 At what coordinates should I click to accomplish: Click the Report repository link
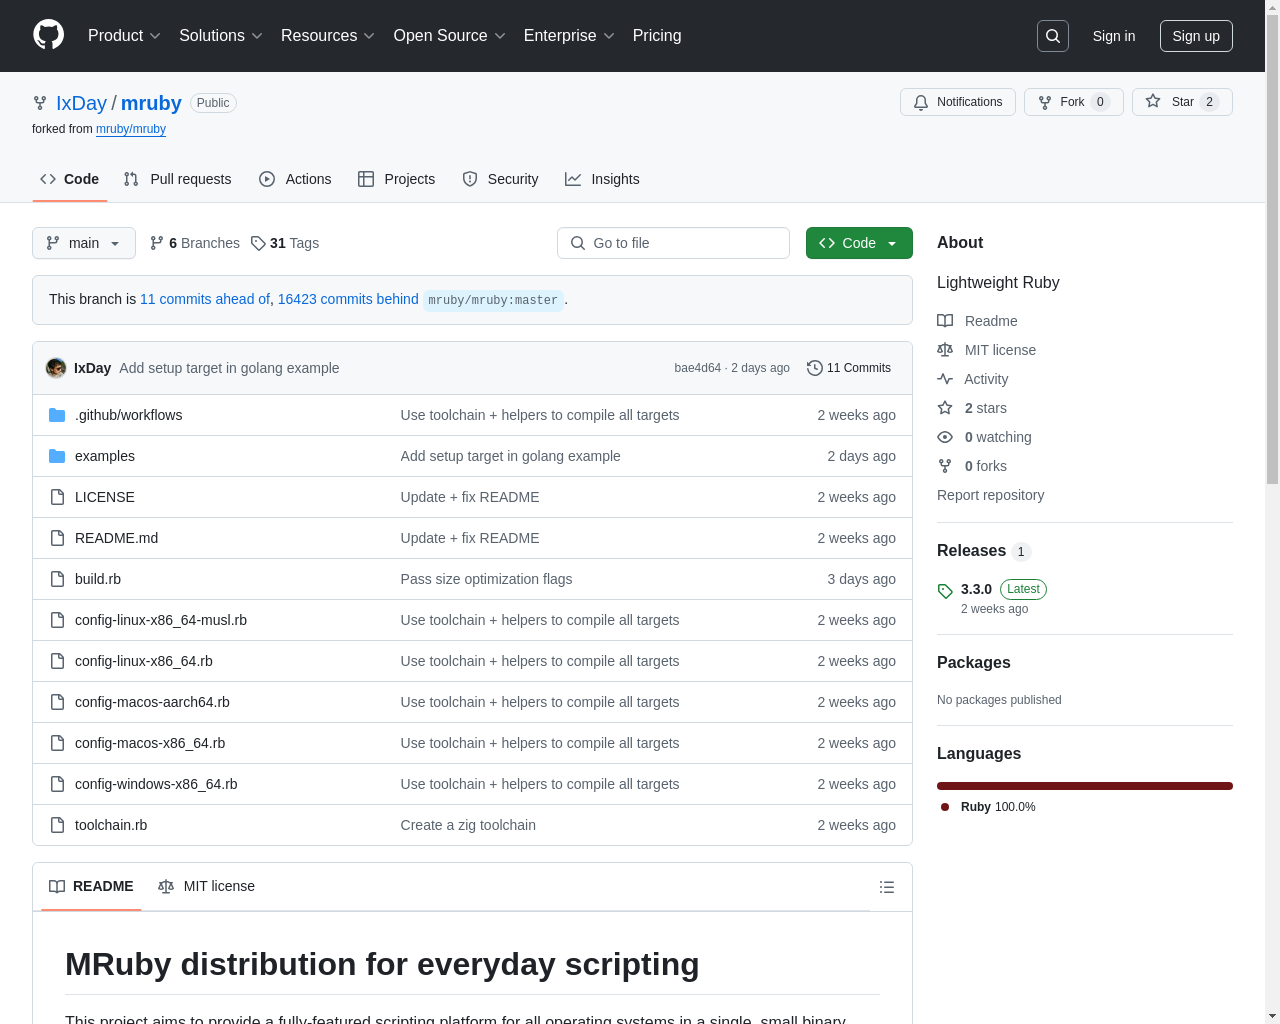(x=990, y=495)
